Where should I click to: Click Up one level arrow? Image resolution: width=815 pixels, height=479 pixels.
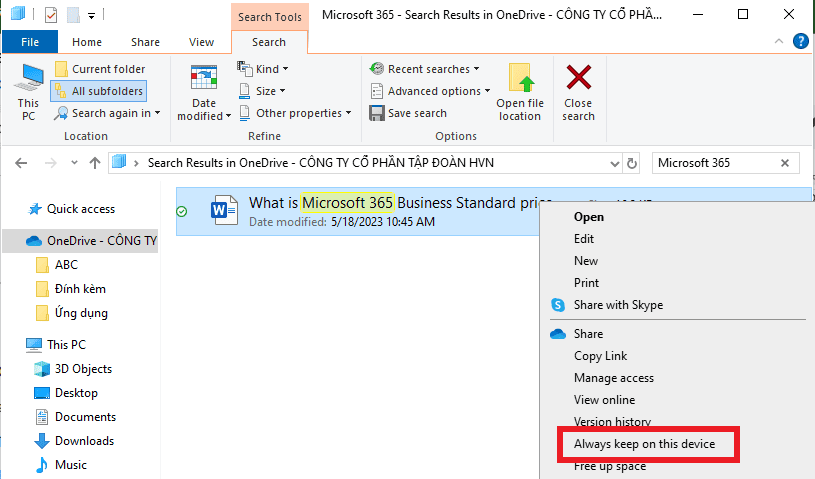(95, 163)
